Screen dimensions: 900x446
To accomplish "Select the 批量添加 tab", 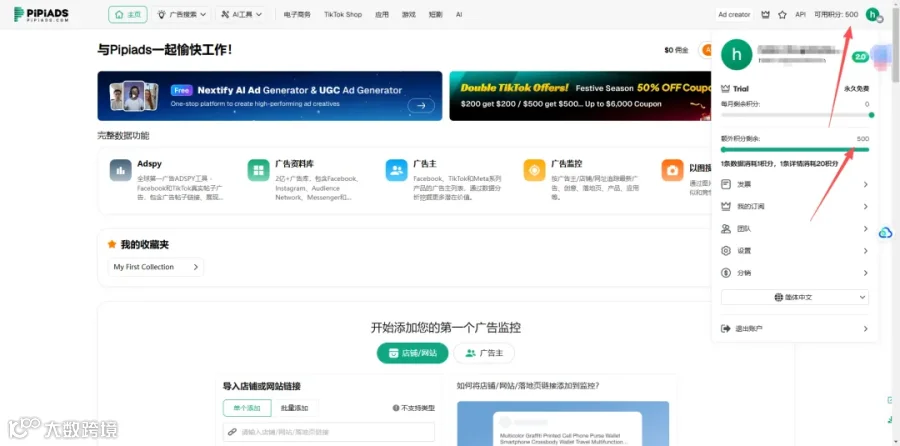I will point(294,408).
